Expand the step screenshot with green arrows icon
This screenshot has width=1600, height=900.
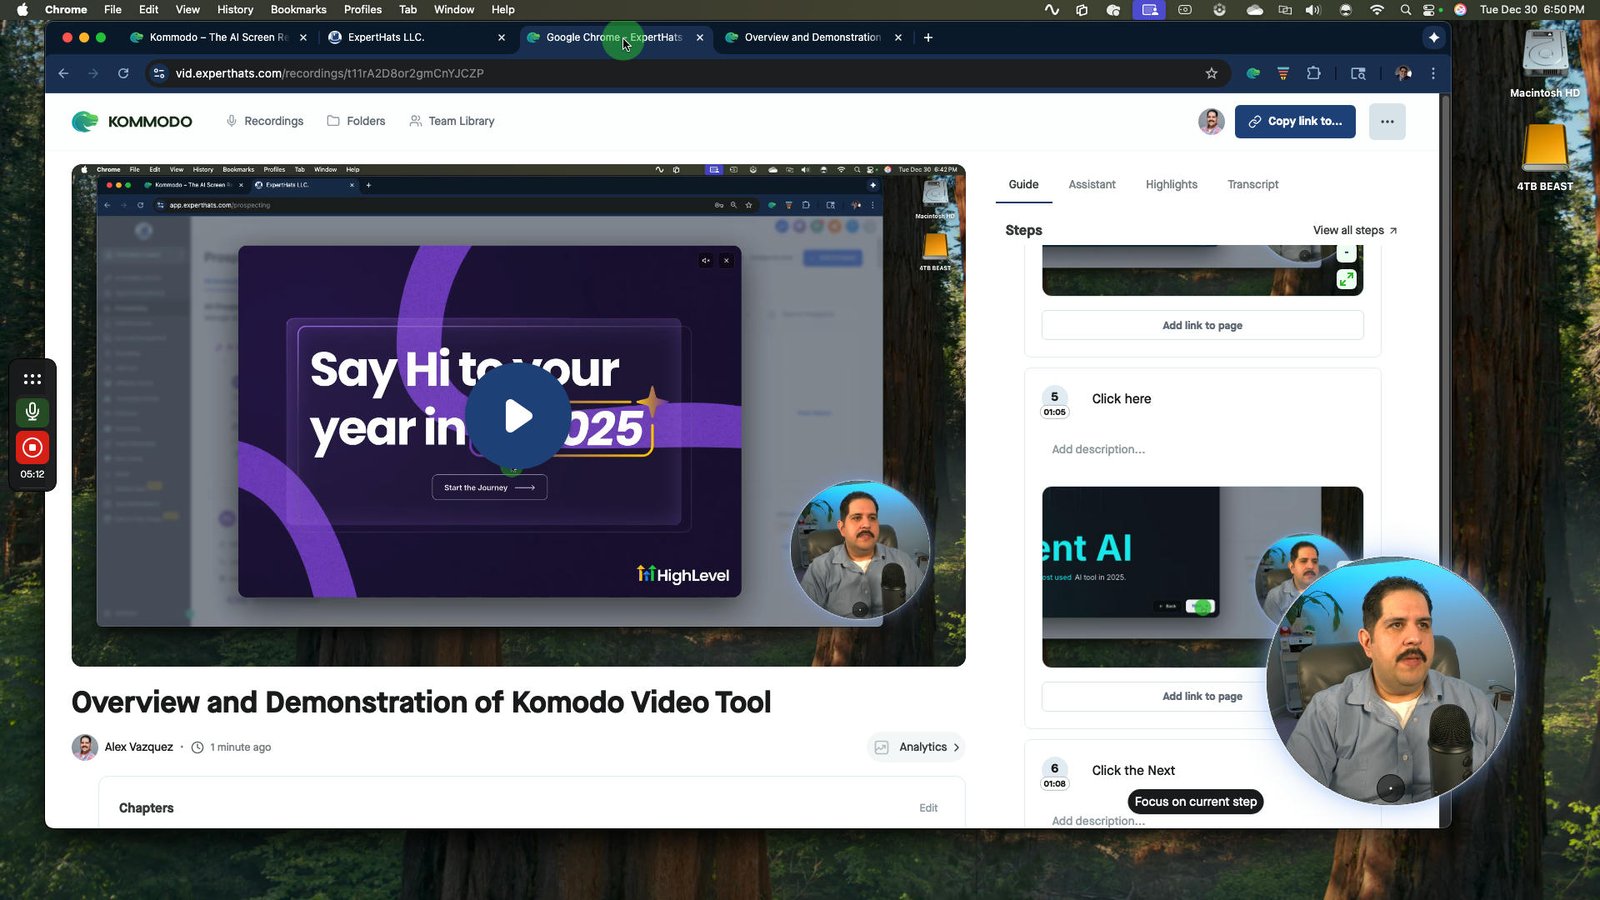tap(1346, 280)
